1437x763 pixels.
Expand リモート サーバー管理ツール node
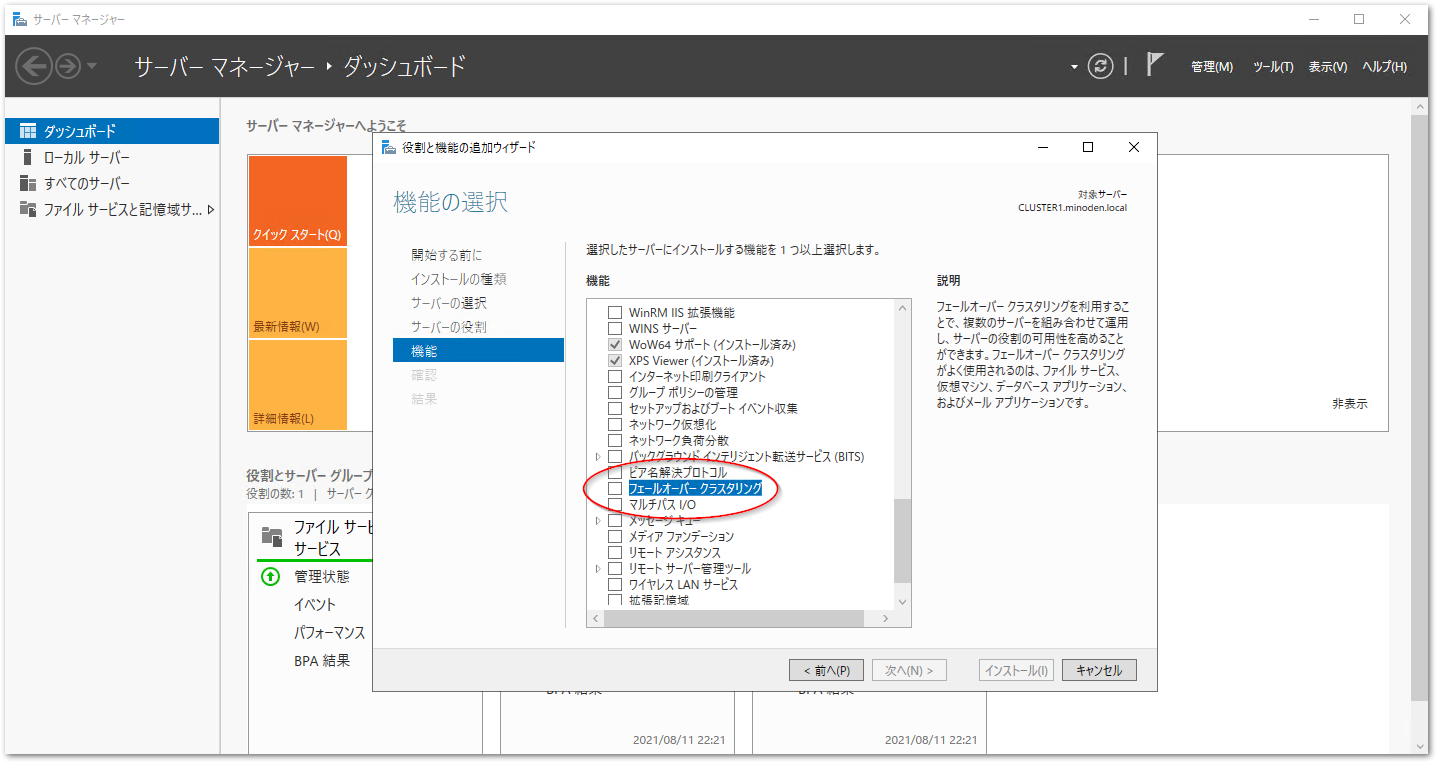click(x=598, y=567)
